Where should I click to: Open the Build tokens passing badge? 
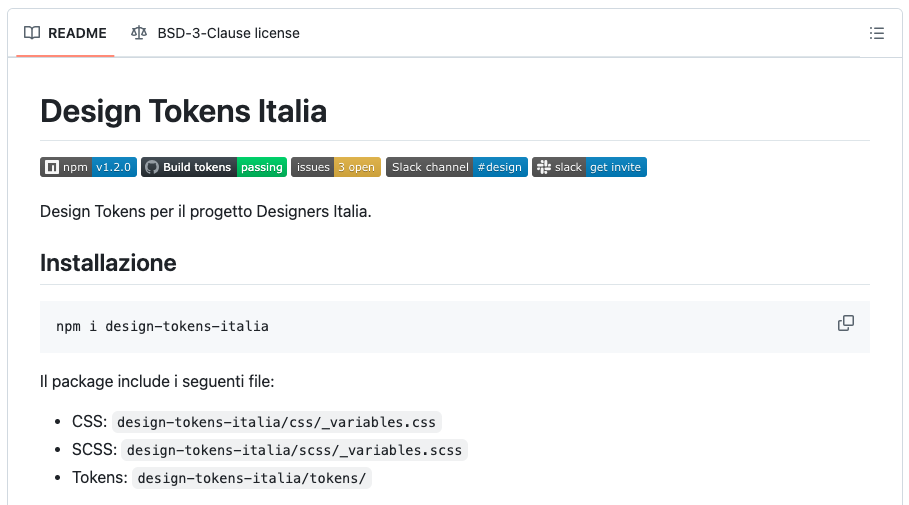[x=214, y=167]
